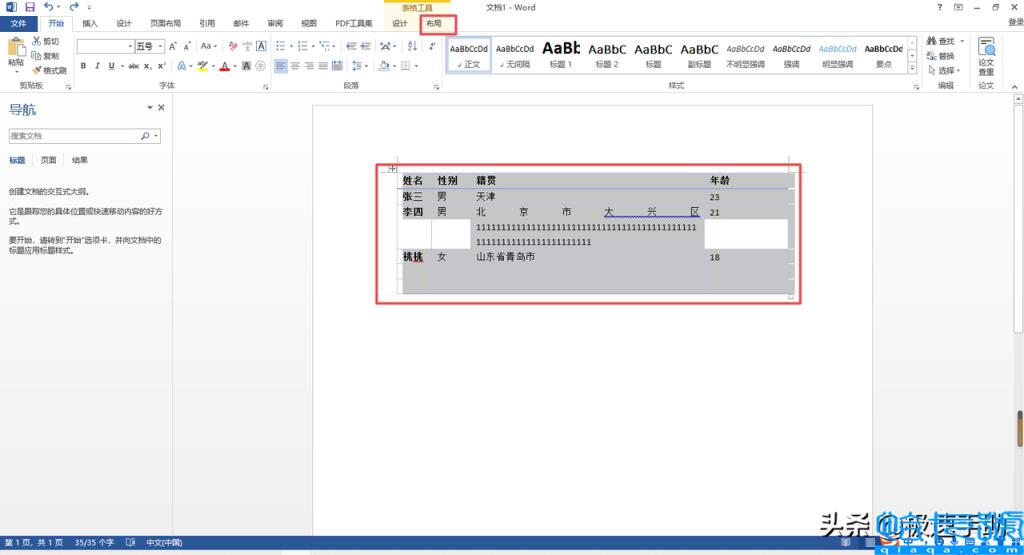Open the table tools 布局 tab
Image resolution: width=1024 pixels, height=555 pixels.
point(434,24)
